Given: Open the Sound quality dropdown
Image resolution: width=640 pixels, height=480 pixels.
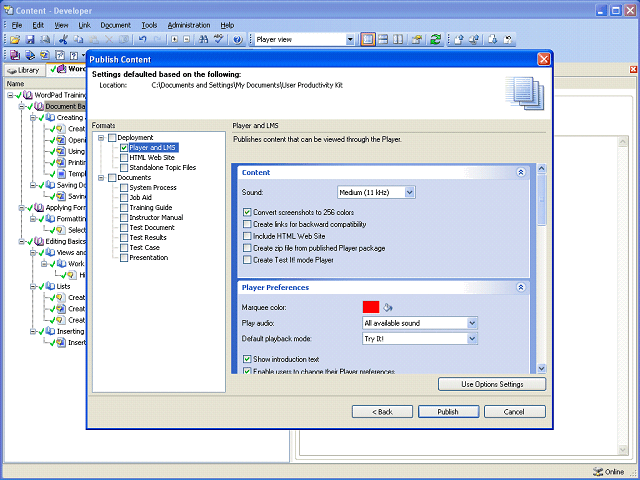Looking at the screenshot, I should point(410,192).
